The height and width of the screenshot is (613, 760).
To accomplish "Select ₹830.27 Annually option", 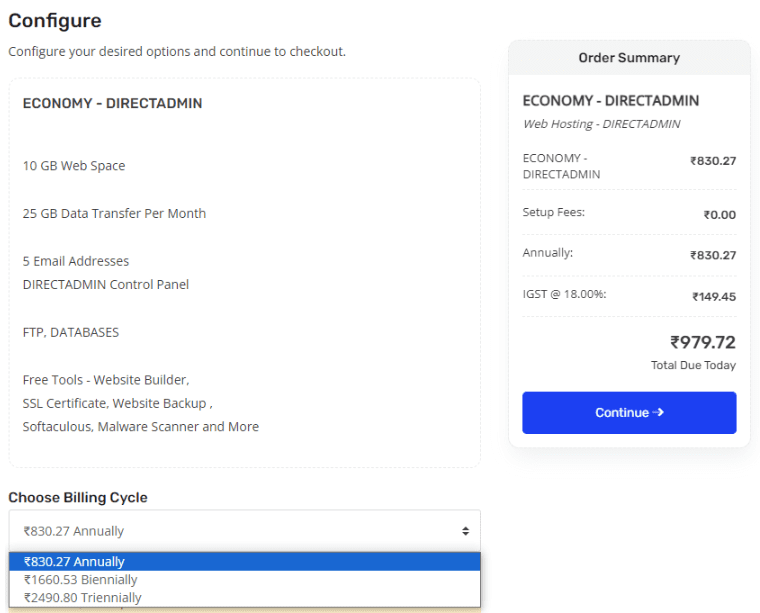I will coord(244,562).
